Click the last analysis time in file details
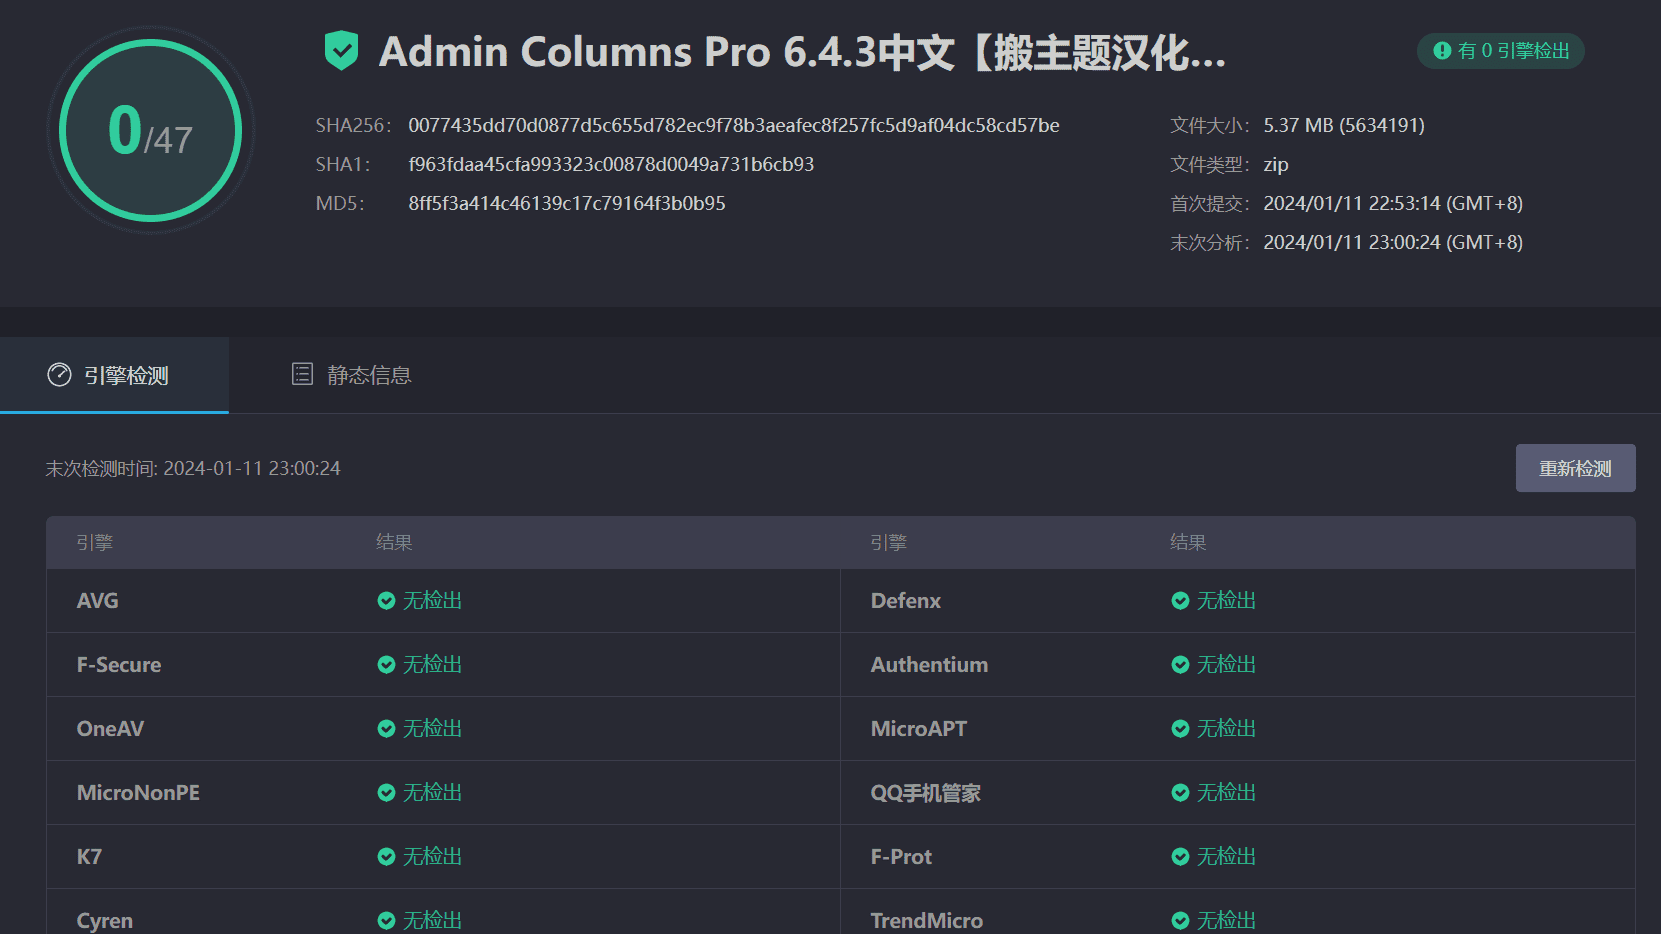The height and width of the screenshot is (934, 1661). click(x=1393, y=243)
